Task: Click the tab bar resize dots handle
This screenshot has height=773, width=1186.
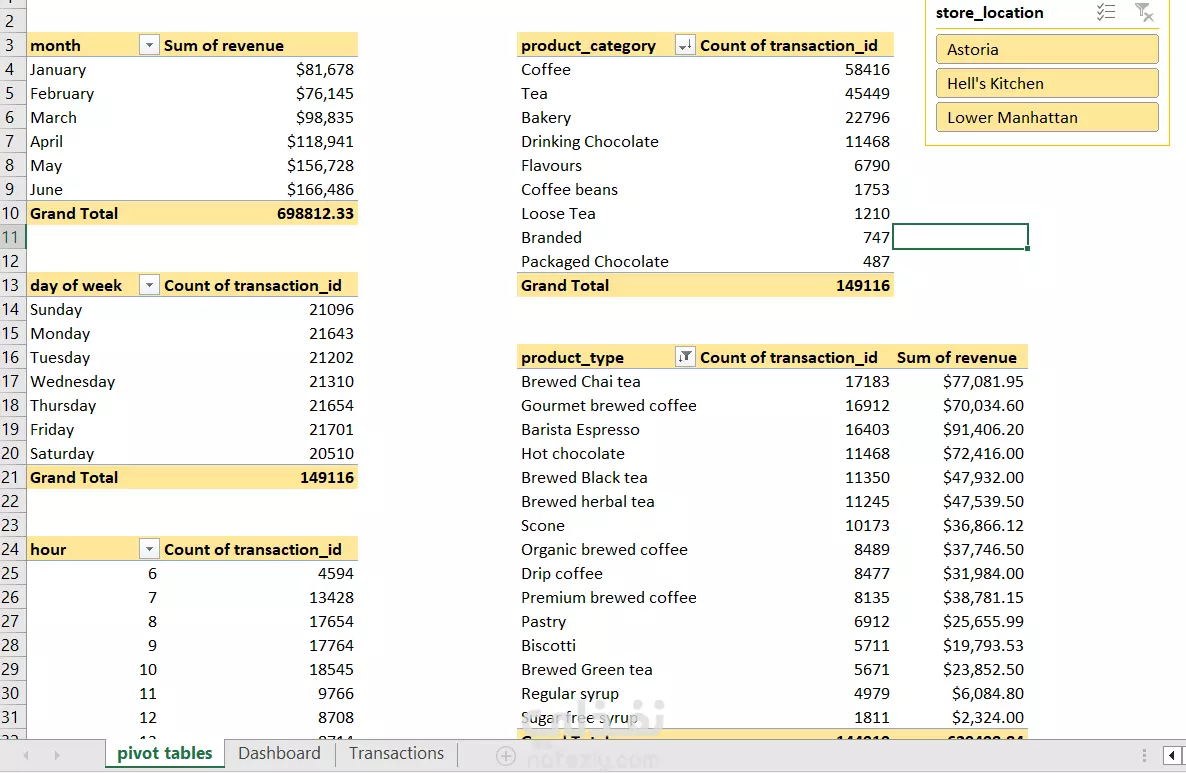Action: point(1145,755)
